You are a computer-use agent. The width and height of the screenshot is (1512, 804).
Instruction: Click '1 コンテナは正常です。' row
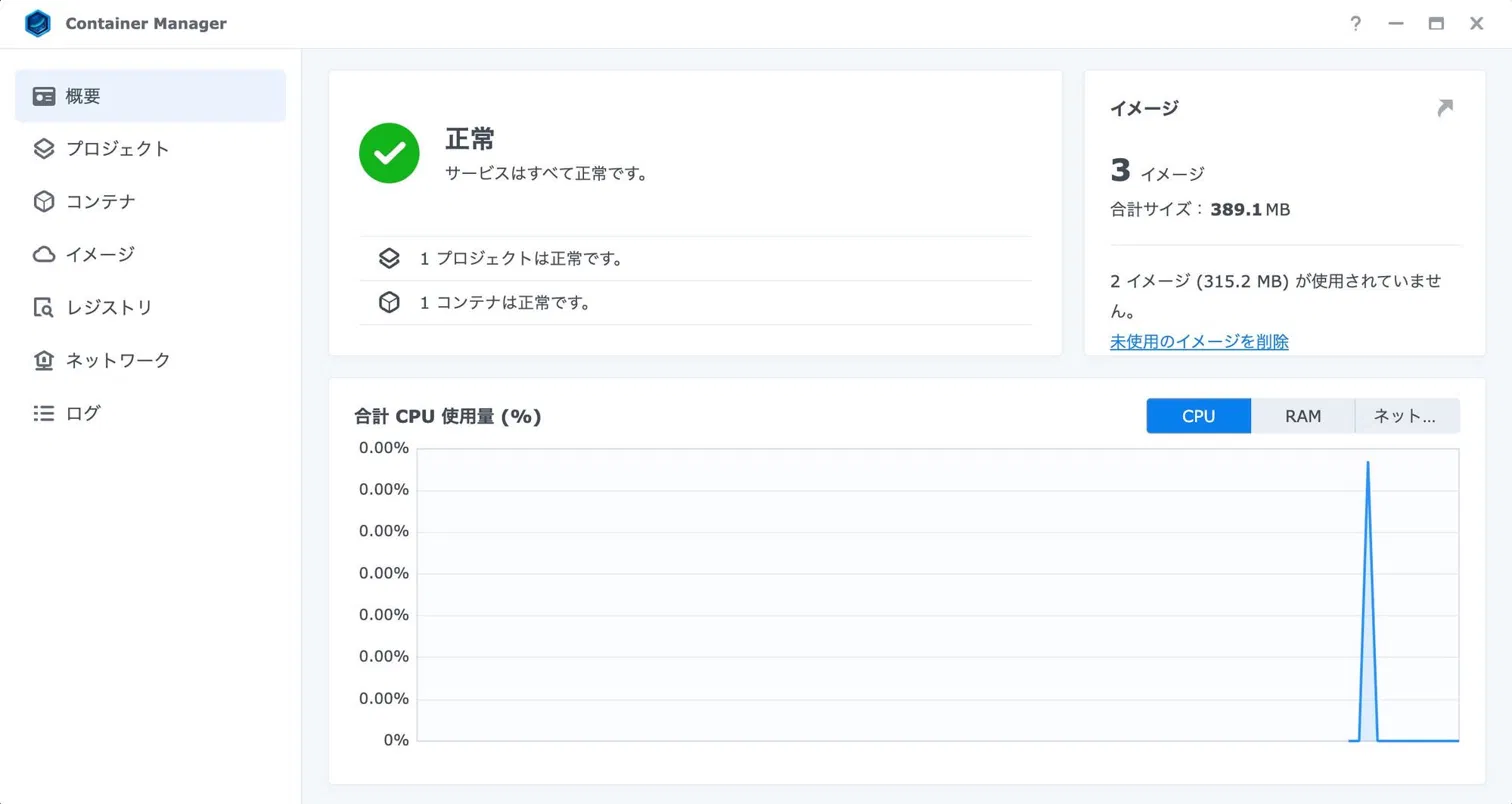click(x=695, y=303)
